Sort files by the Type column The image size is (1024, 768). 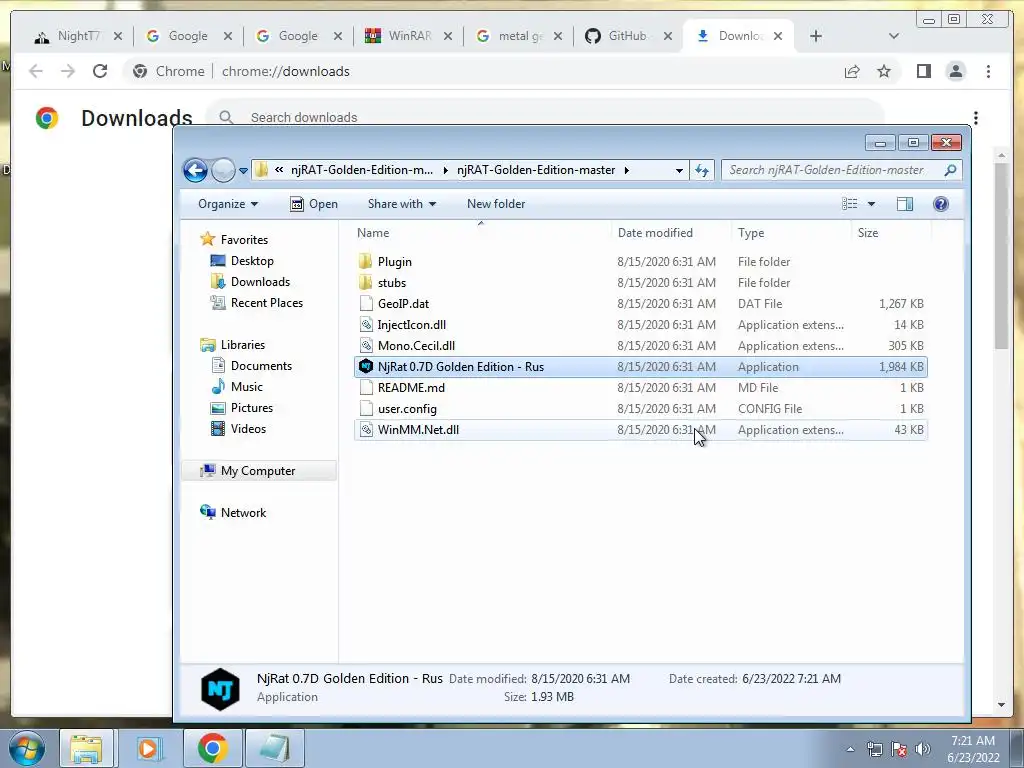click(x=792, y=232)
